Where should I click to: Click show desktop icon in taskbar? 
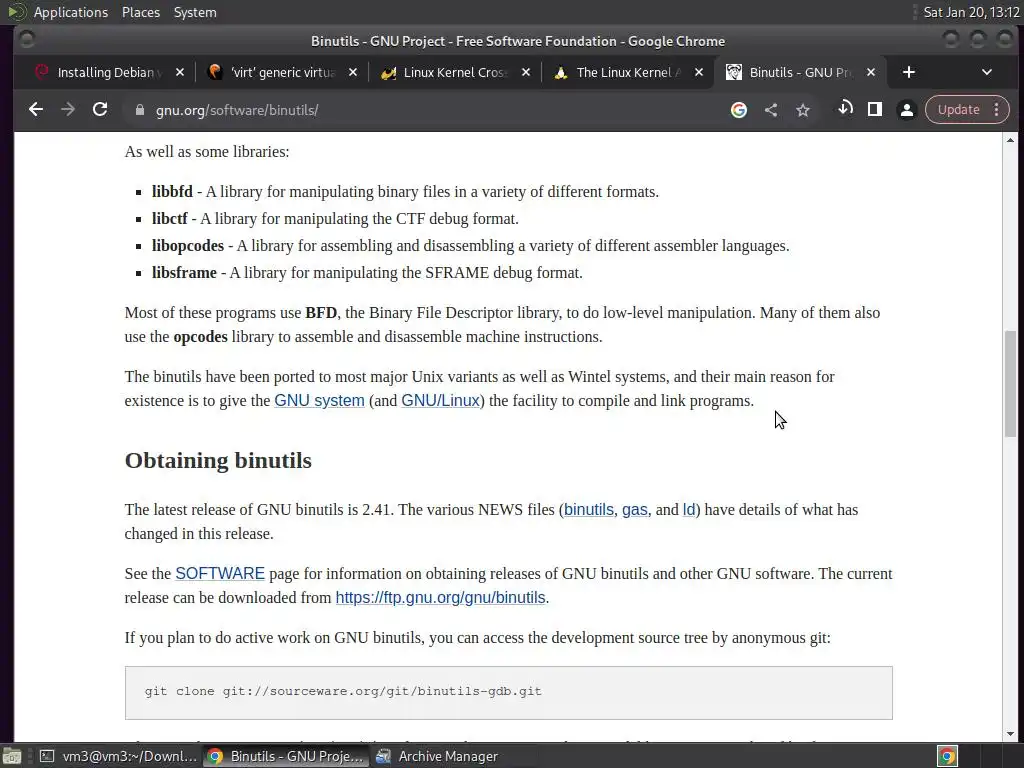11,757
